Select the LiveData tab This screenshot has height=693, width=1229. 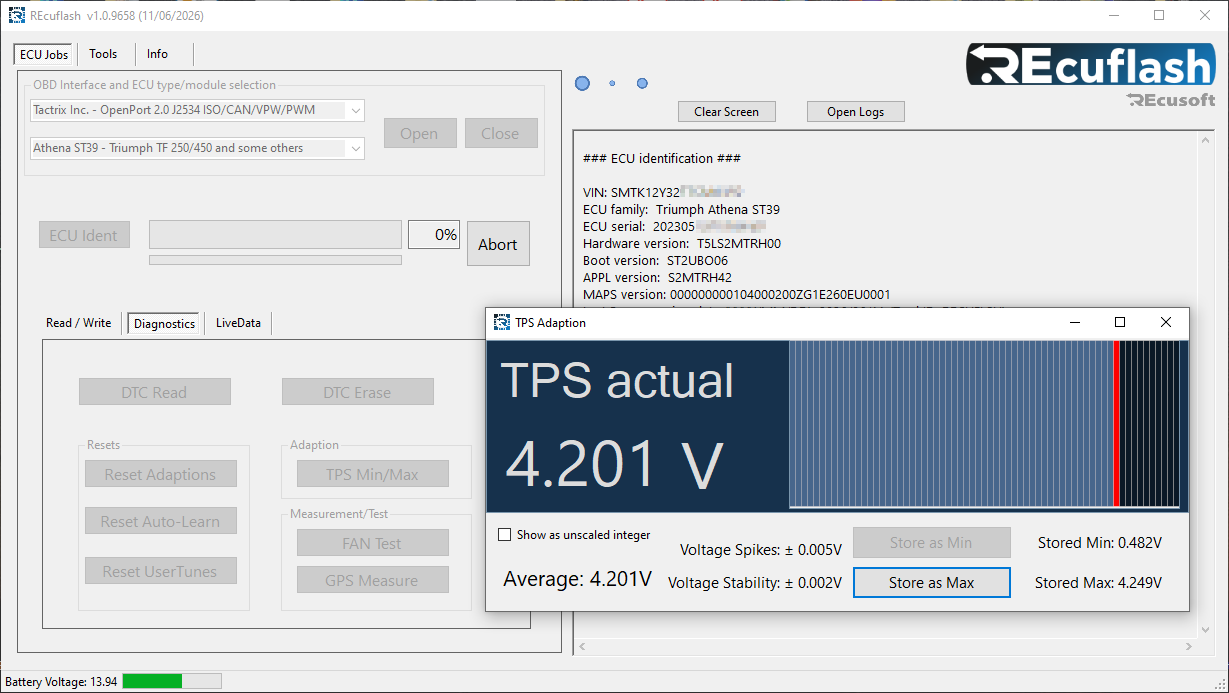238,323
